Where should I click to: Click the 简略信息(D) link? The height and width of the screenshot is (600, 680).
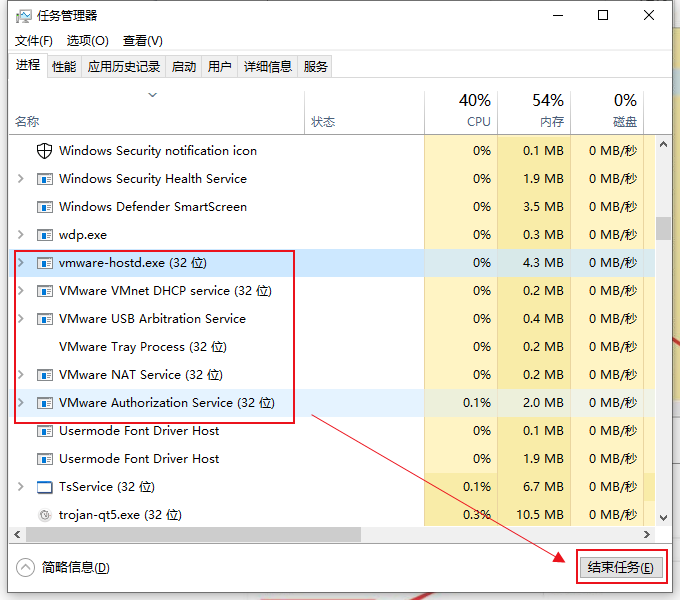75,567
